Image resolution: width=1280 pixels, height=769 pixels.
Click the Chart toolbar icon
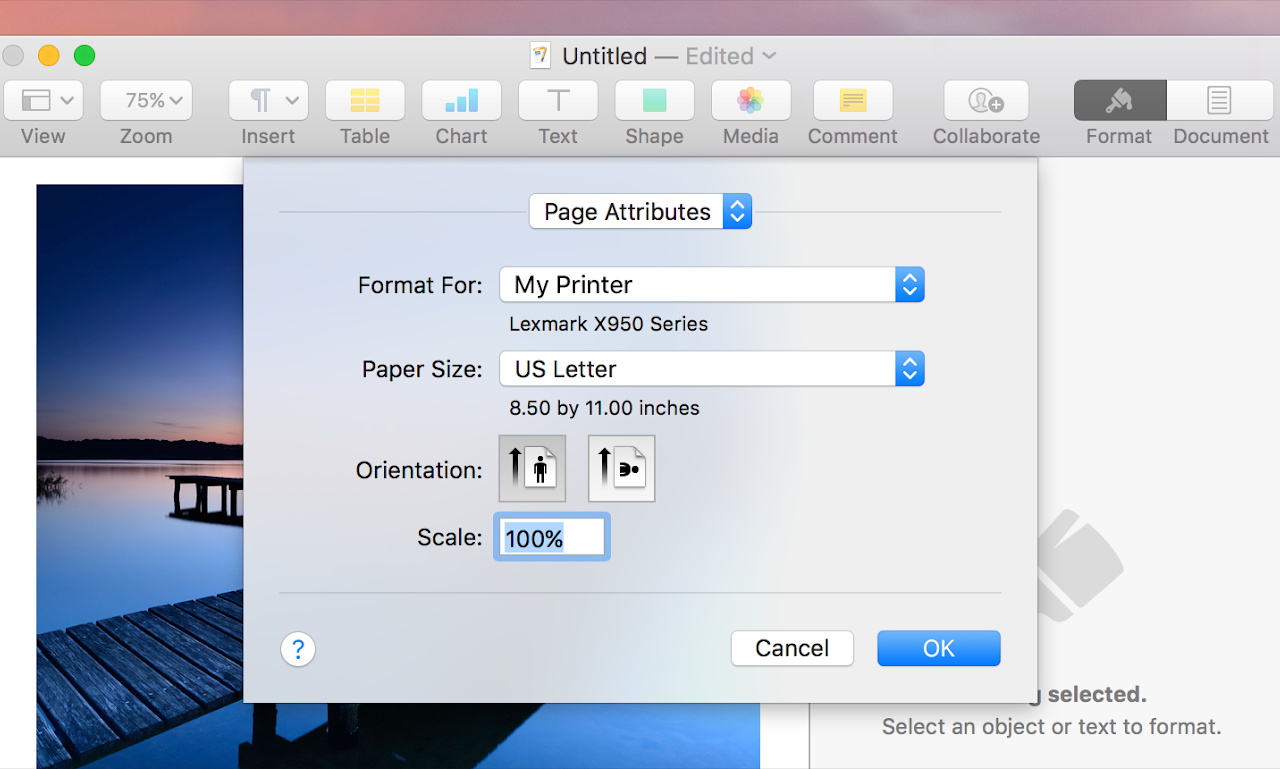pos(461,100)
